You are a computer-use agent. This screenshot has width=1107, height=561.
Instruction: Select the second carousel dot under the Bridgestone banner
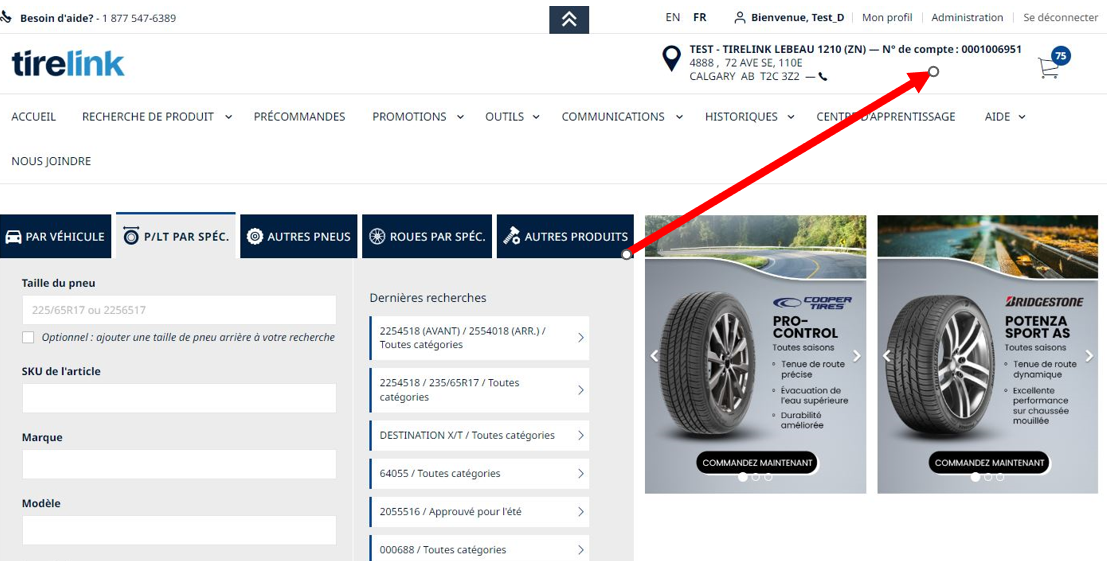point(988,477)
